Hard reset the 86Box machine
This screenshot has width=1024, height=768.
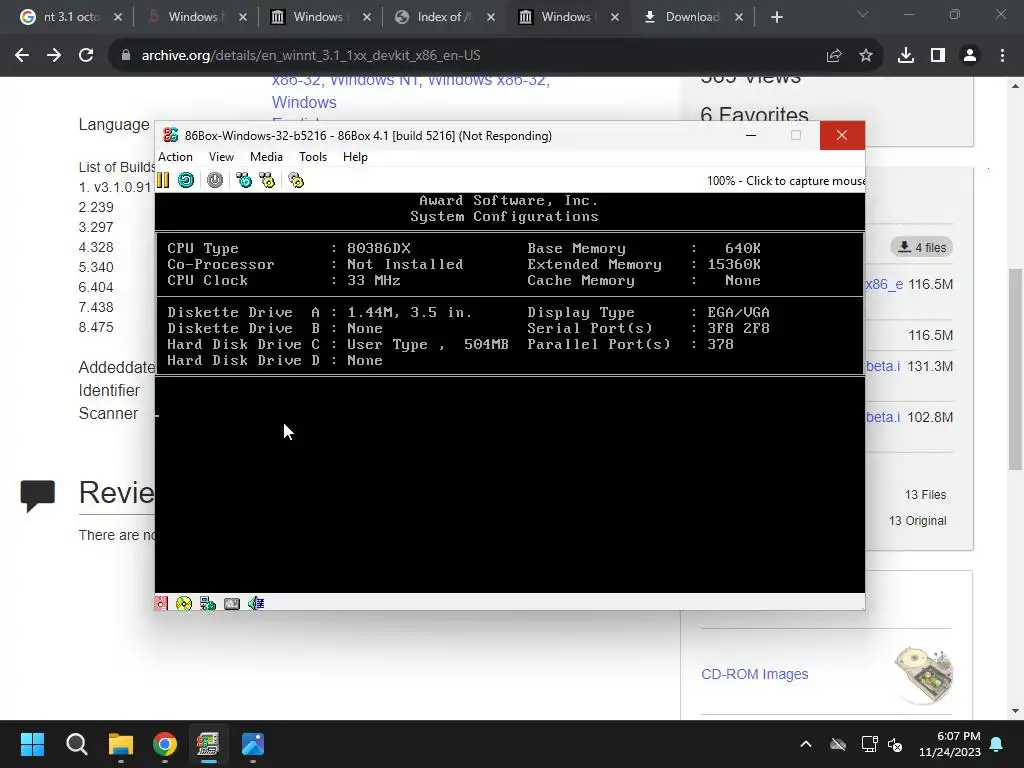click(186, 180)
